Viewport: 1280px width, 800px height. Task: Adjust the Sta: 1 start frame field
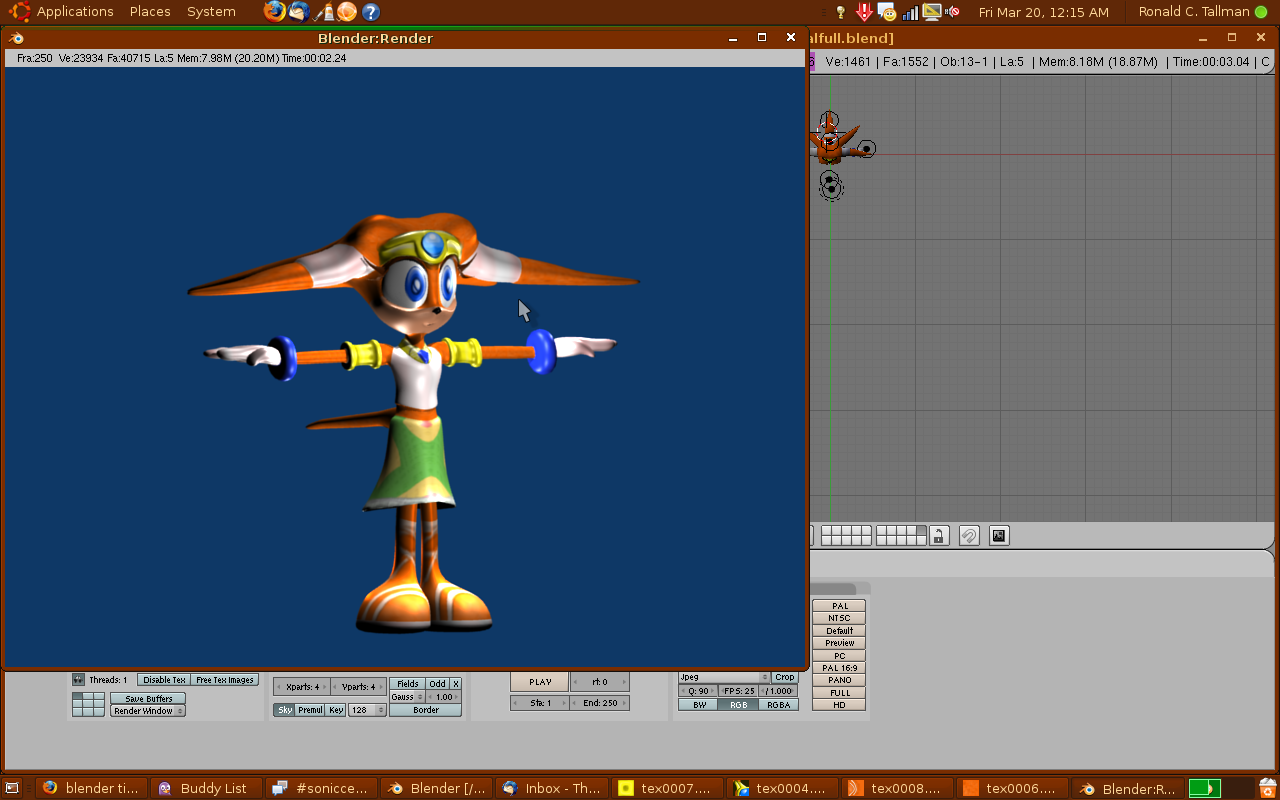[540, 703]
